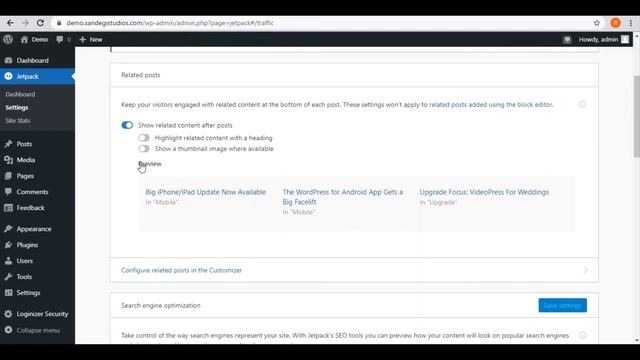Click the page vertical scrollbar
The image size is (640, 360).
pos(637,116)
